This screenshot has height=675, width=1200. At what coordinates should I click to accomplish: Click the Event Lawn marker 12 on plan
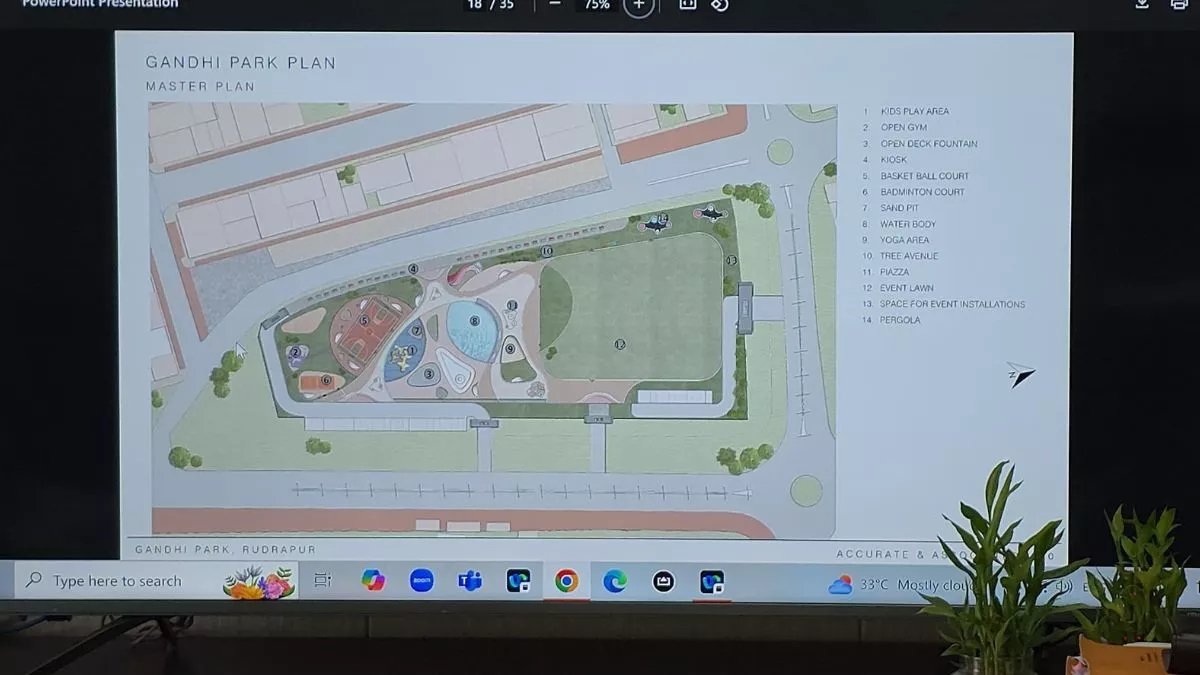(620, 344)
